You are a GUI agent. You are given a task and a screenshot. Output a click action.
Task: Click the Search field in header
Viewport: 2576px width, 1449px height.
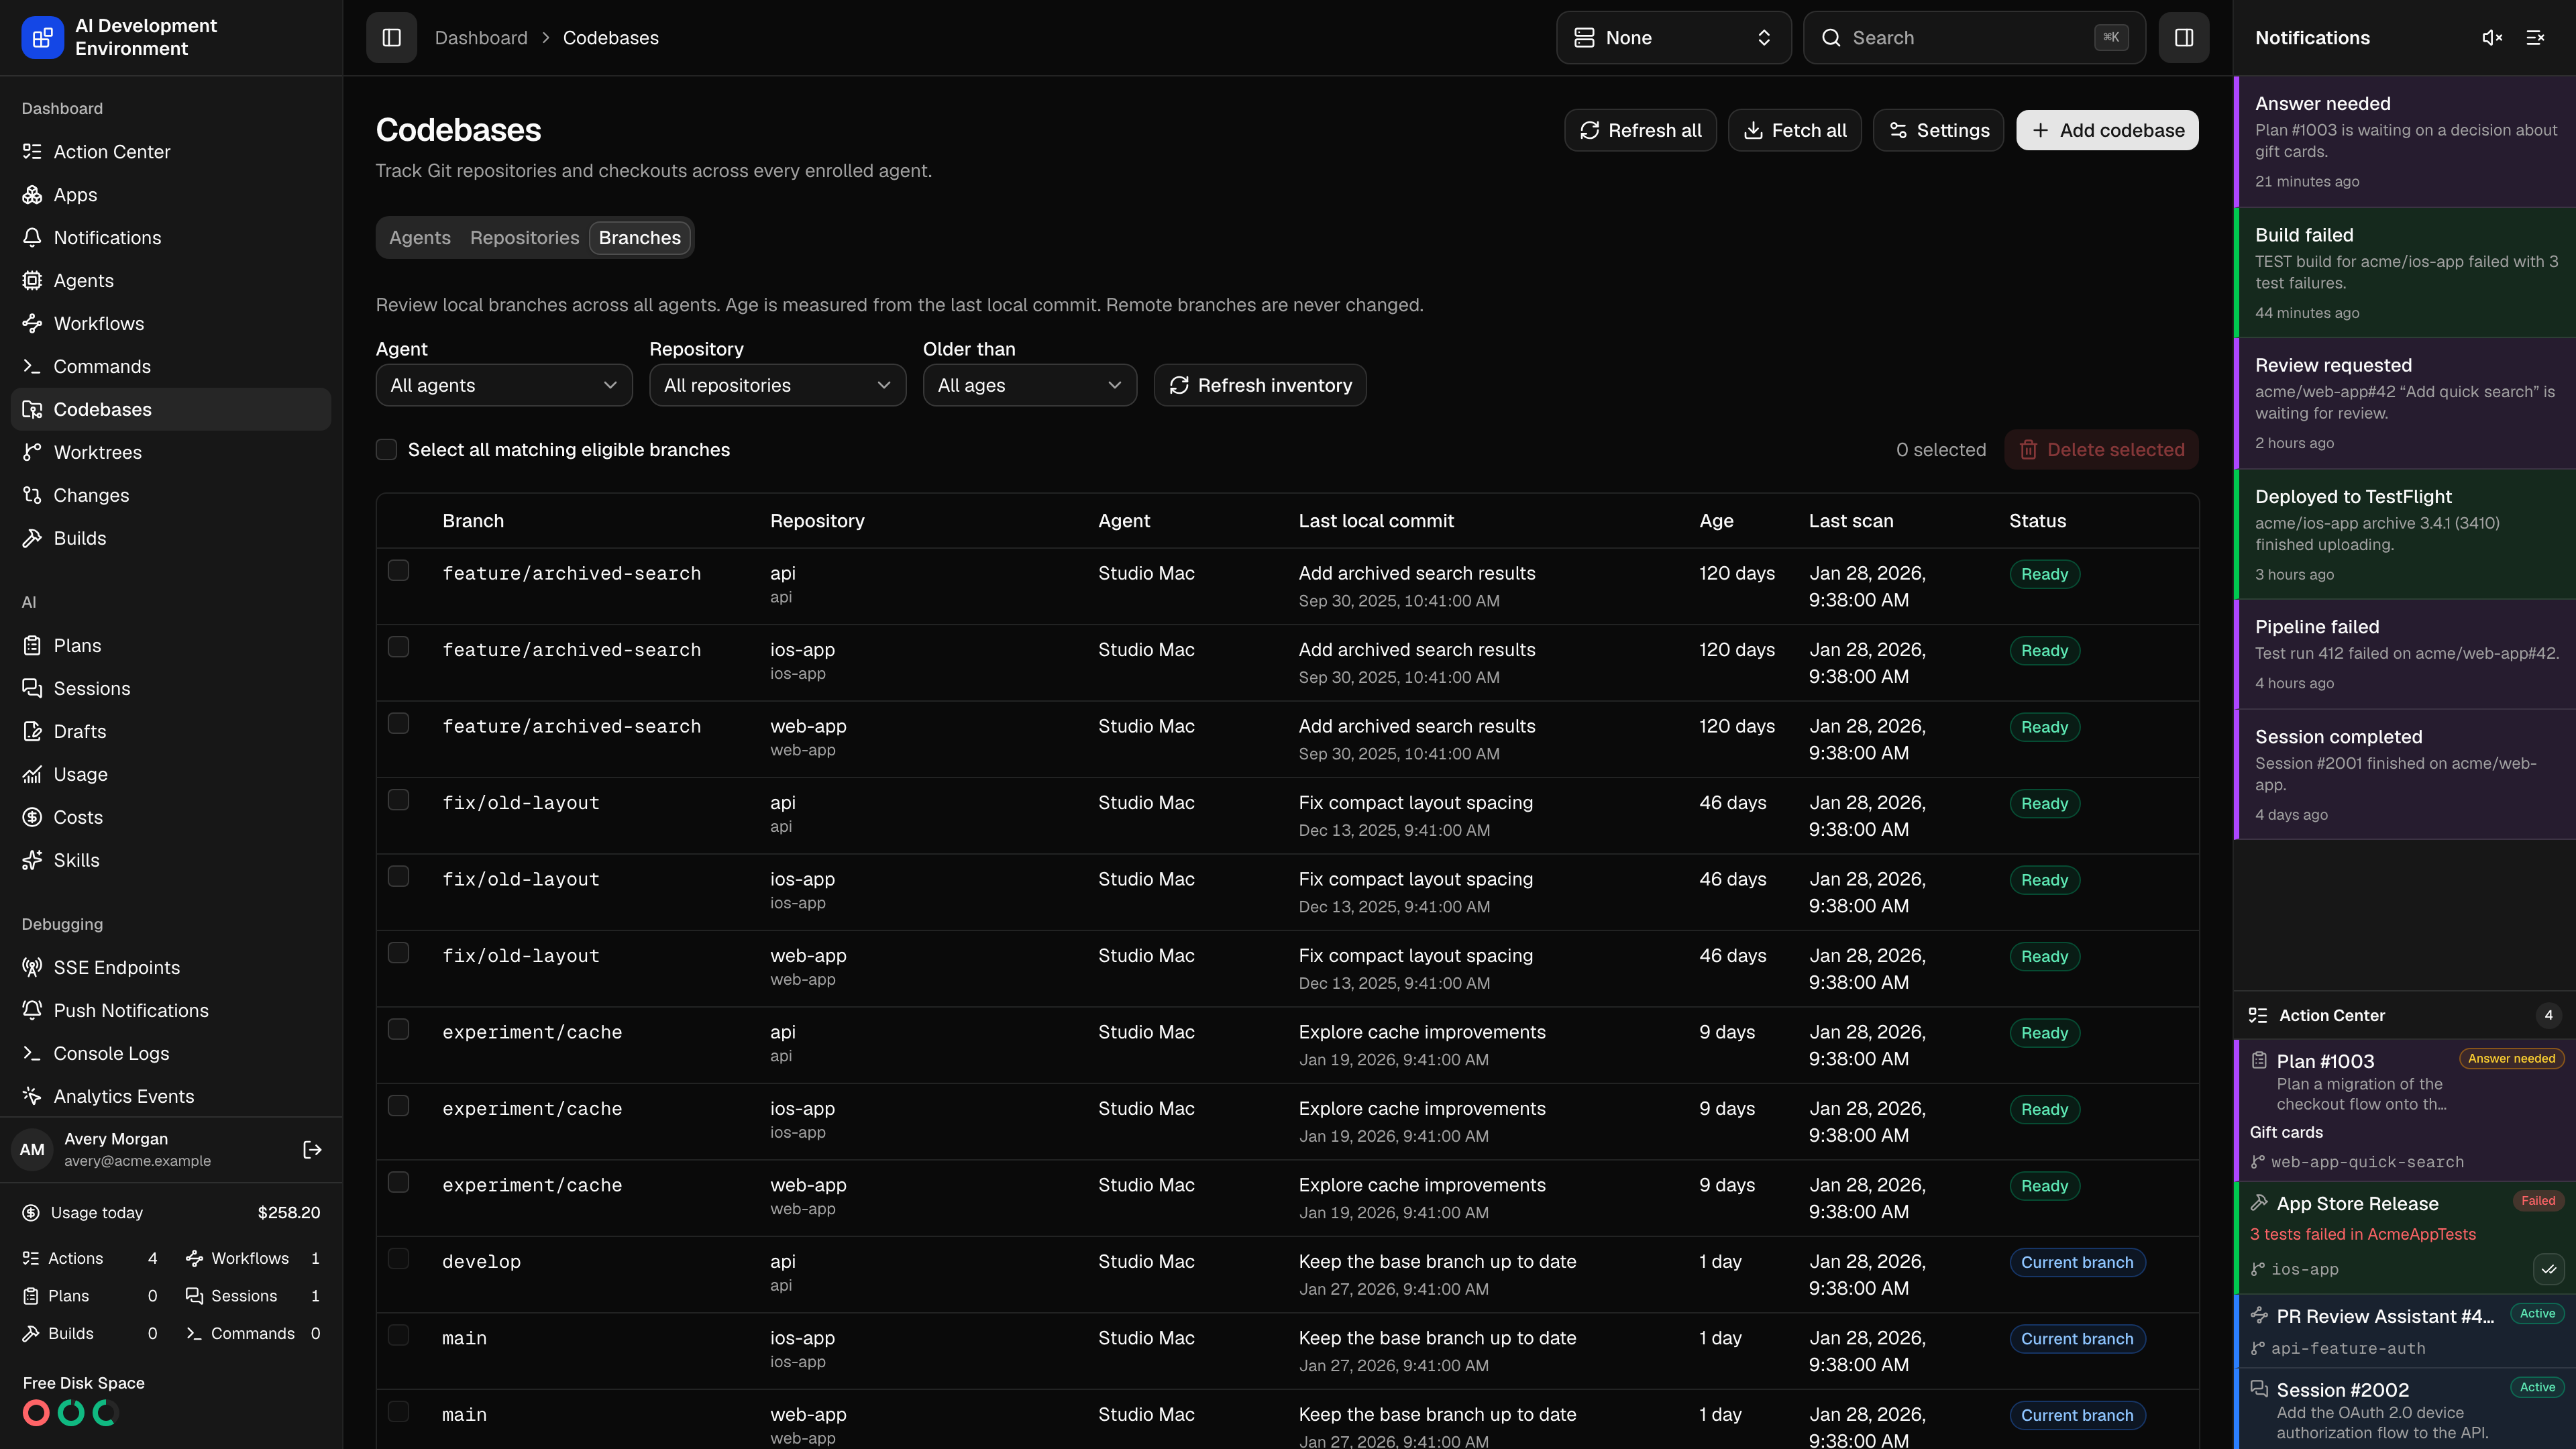point(1974,38)
